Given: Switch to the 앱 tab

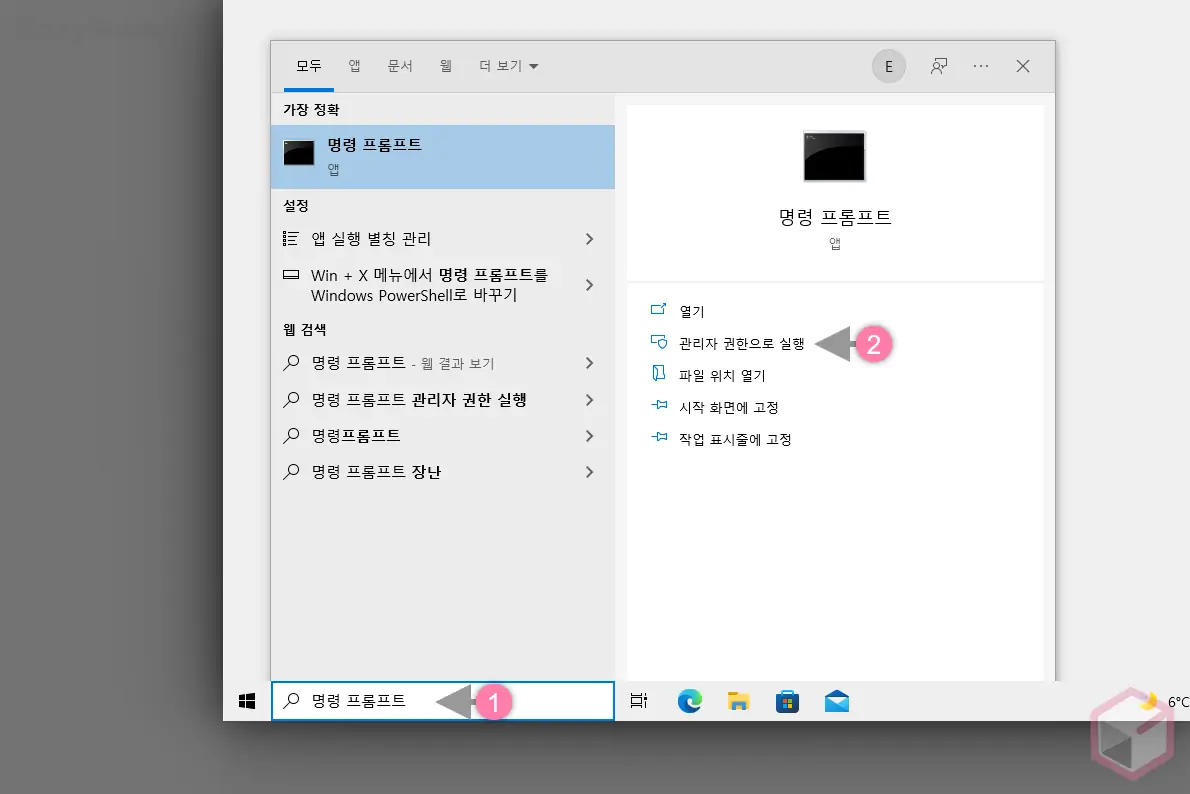Looking at the screenshot, I should click(x=353, y=66).
